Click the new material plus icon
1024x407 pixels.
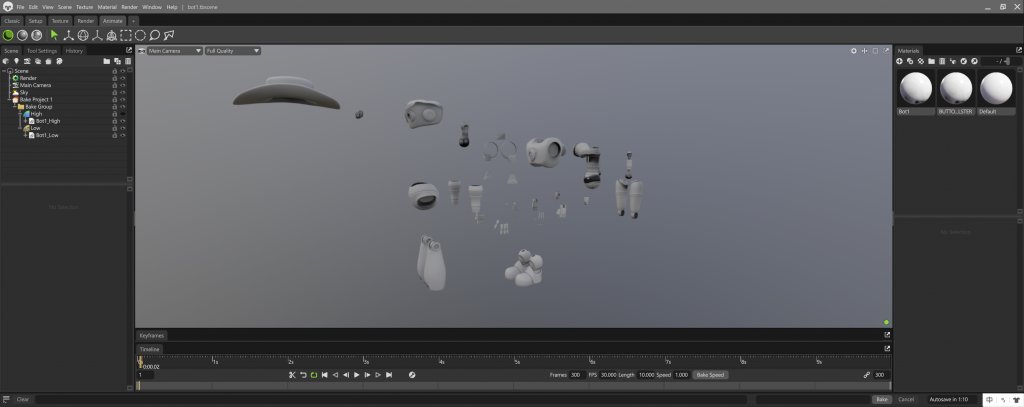pos(900,61)
